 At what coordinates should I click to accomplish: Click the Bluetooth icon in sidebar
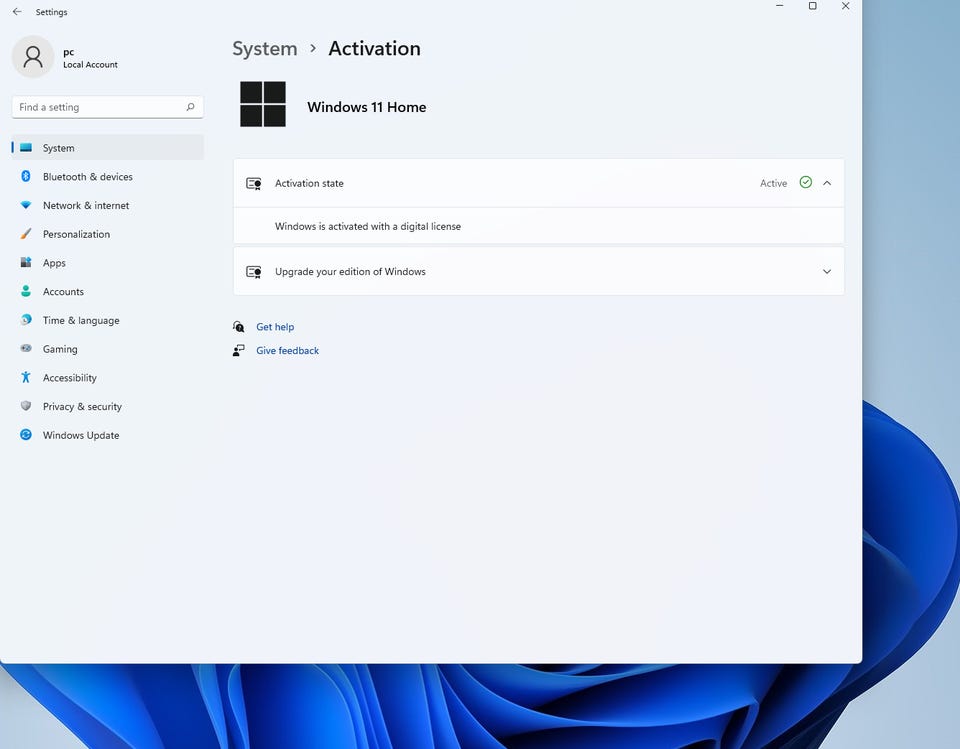[x=26, y=176]
